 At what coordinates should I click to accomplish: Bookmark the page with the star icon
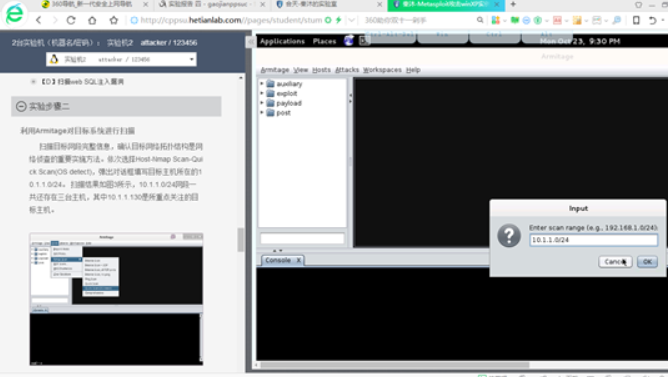[x=113, y=20]
